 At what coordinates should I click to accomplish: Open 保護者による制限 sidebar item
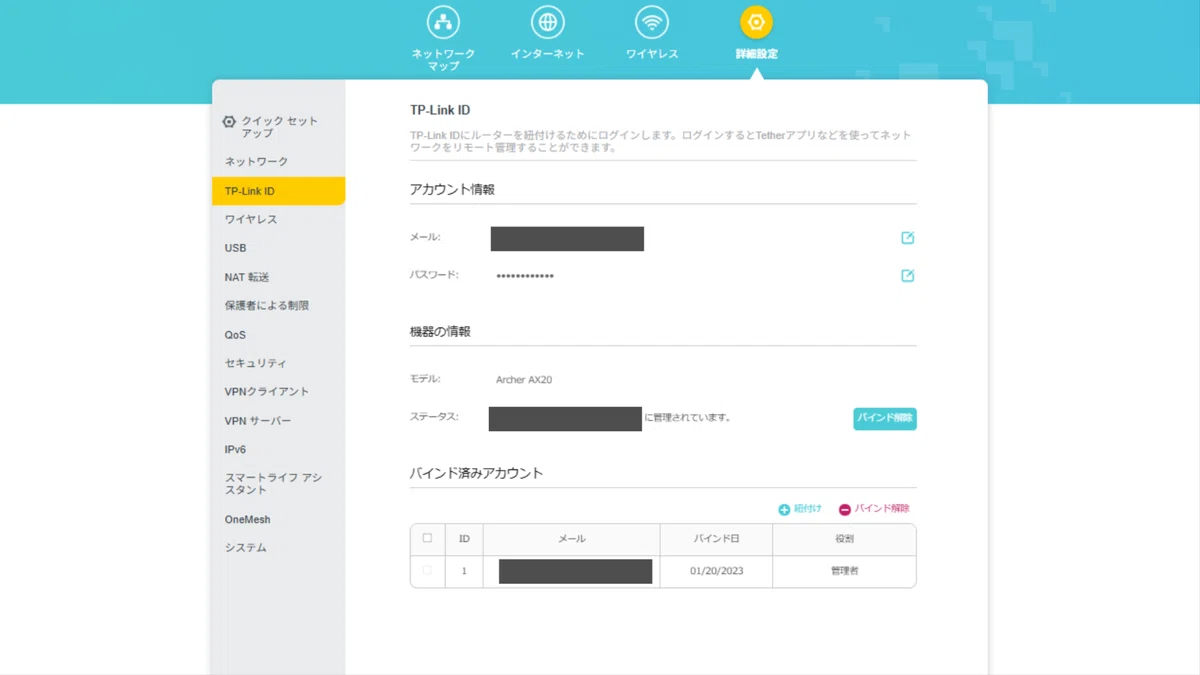tap(279, 306)
